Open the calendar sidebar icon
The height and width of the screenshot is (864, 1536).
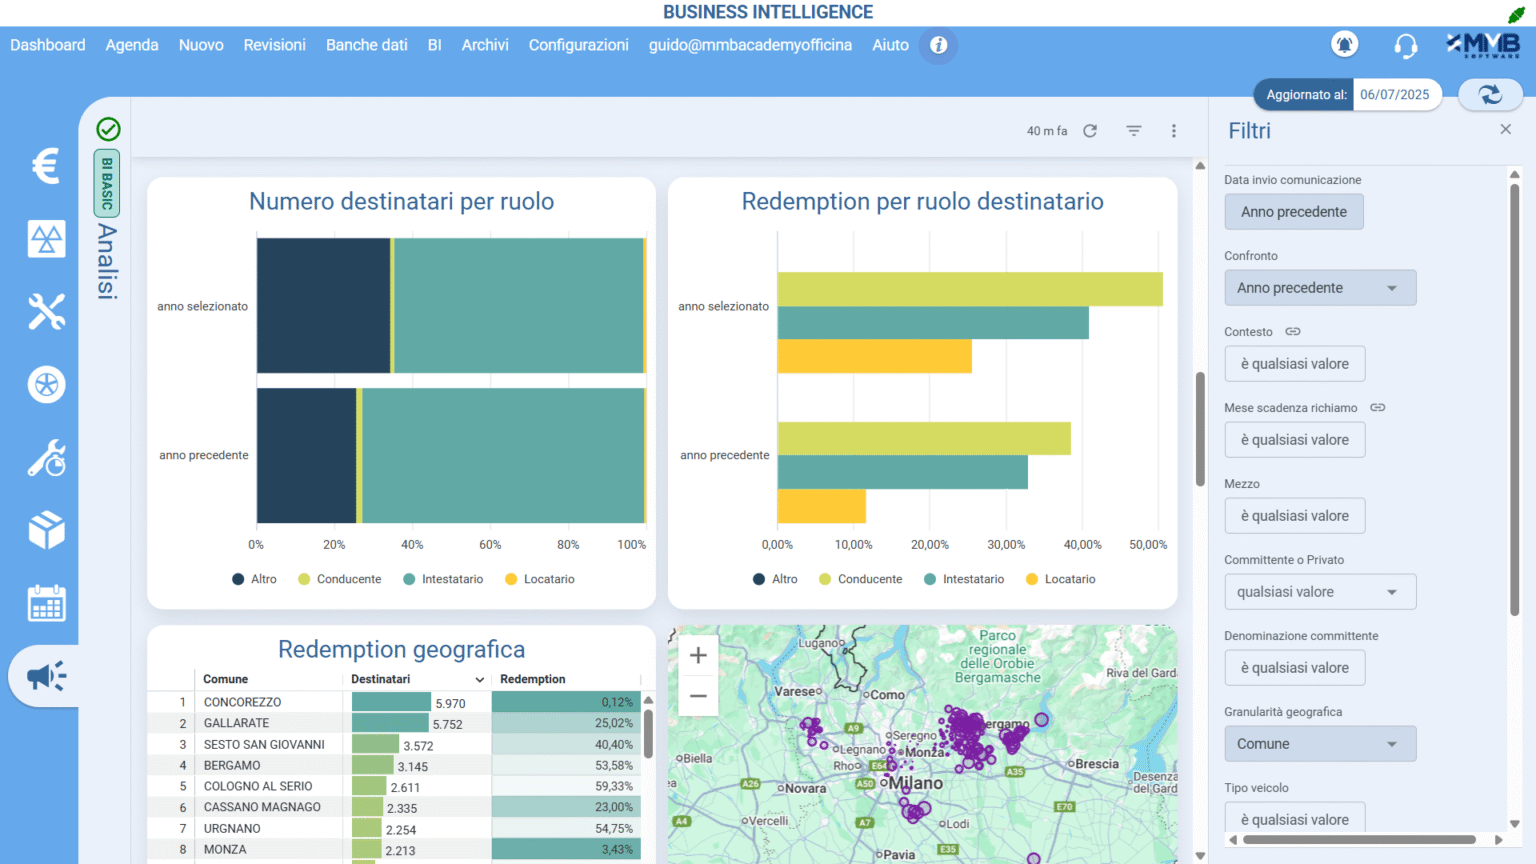46,603
